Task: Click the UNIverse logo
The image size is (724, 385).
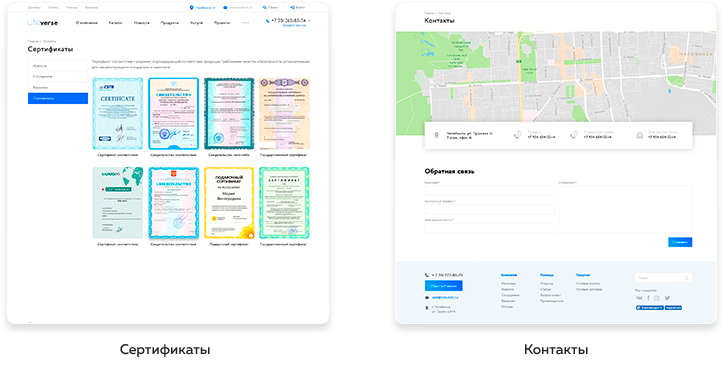Action: [x=42, y=23]
